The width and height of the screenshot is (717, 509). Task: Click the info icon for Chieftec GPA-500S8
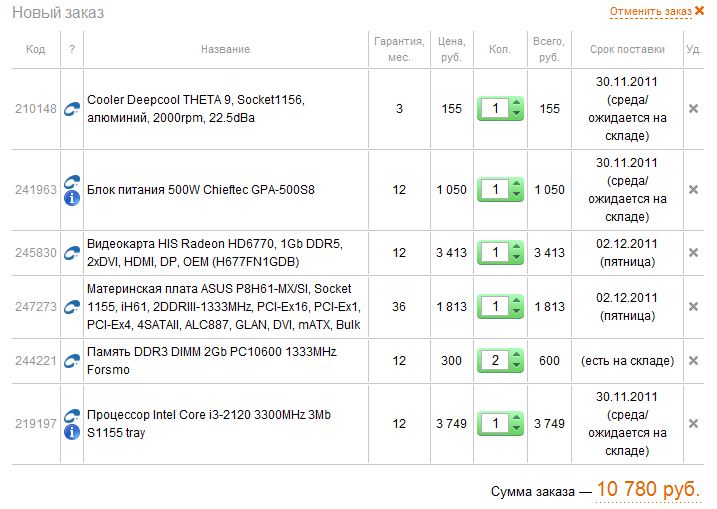click(72, 198)
